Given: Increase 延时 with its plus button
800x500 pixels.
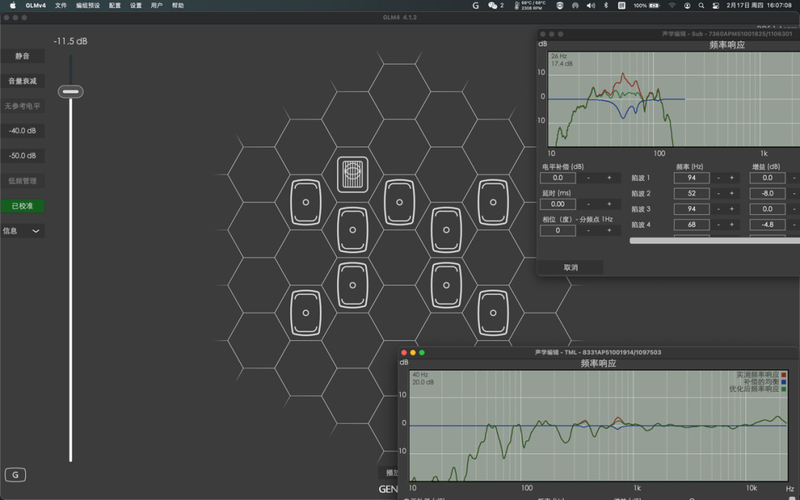Looking at the screenshot, I should (609, 204).
